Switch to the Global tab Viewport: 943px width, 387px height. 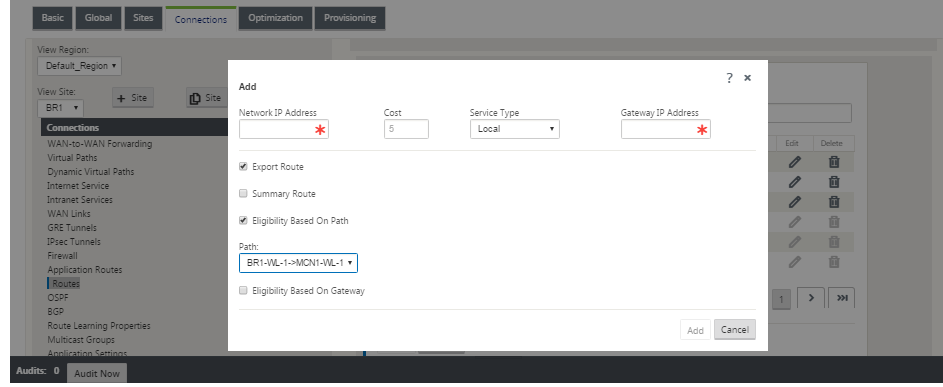pos(98,18)
